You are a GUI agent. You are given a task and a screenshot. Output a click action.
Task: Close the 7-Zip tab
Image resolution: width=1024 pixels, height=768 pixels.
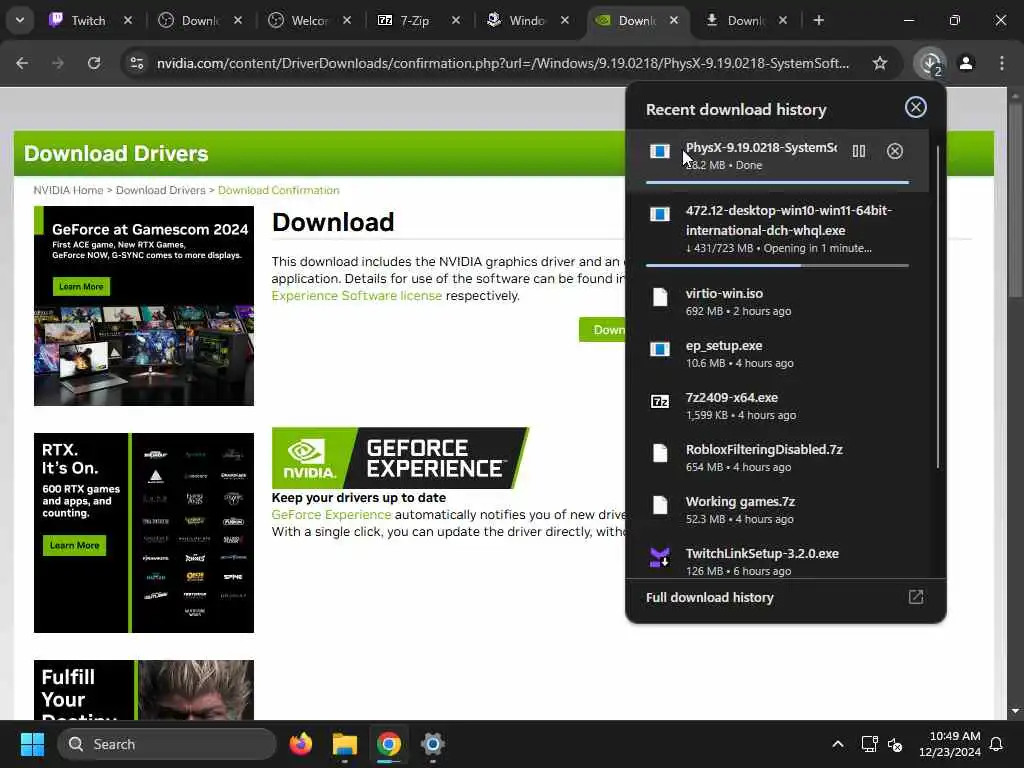[x=456, y=20]
